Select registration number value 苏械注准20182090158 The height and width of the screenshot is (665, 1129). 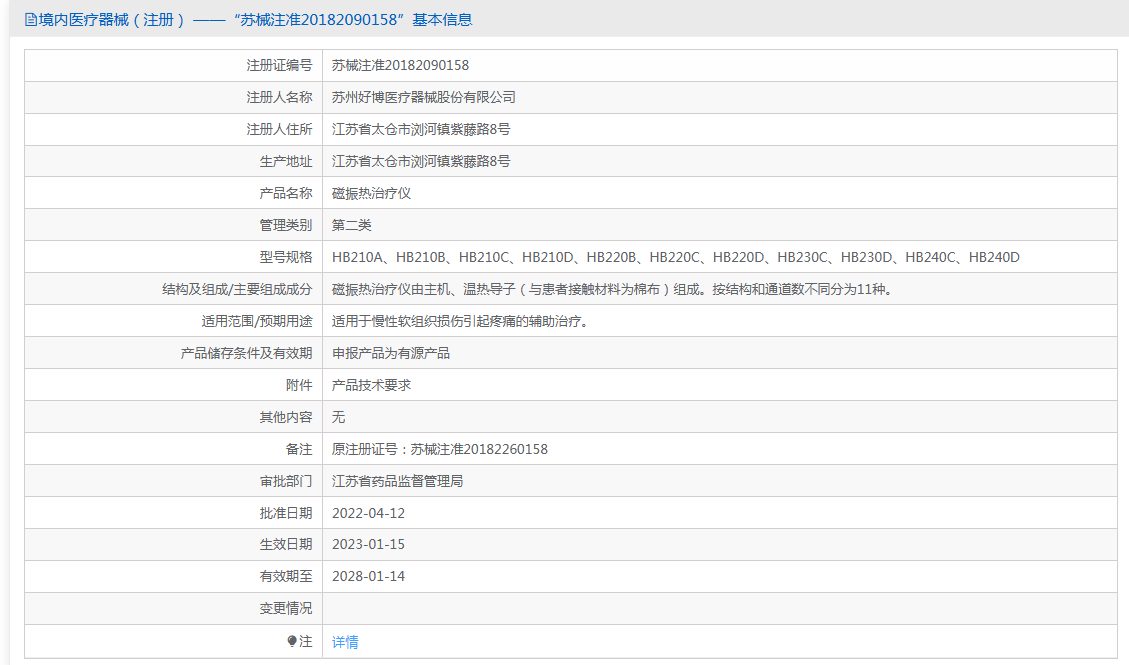coord(400,65)
